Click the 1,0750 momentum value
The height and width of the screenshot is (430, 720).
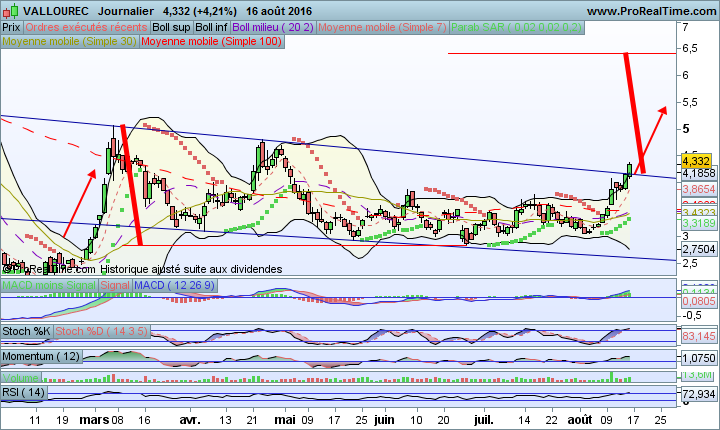click(698, 358)
